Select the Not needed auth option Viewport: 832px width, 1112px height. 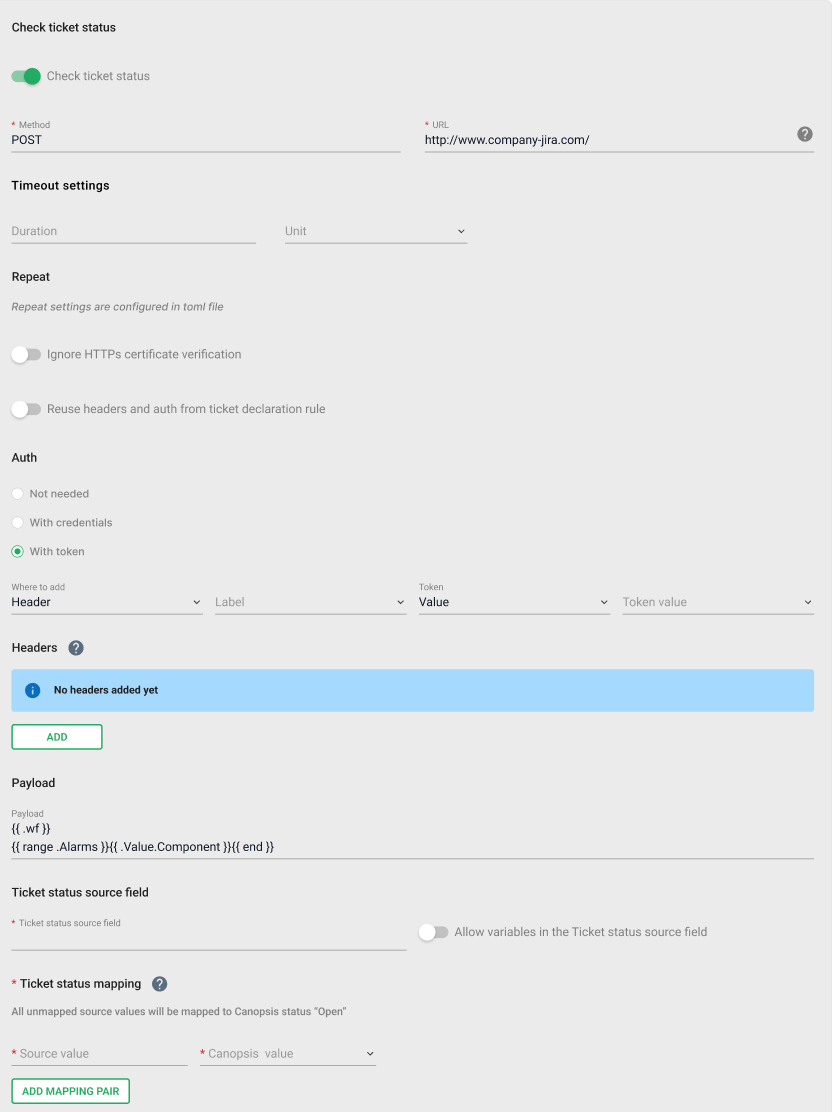pyautogui.click(x=16, y=493)
